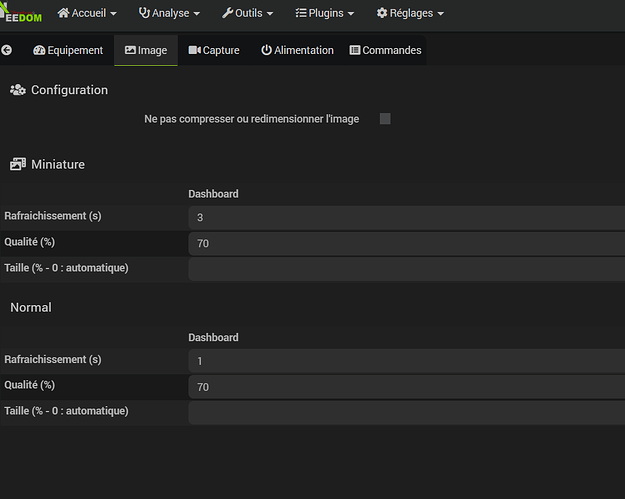The width and height of the screenshot is (625, 499).
Task: Go to the Commandes tab
Action: (x=385, y=50)
